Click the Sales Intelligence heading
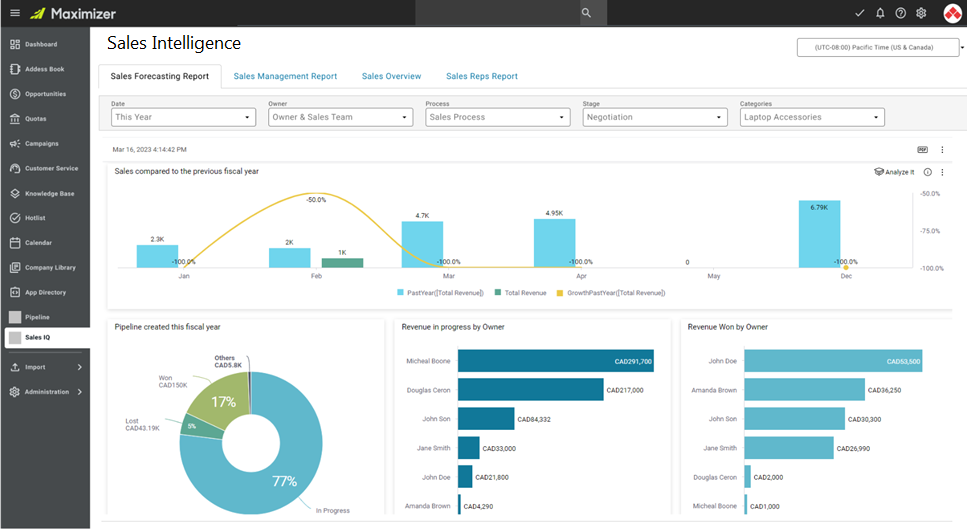The image size is (967, 530). 174,43
